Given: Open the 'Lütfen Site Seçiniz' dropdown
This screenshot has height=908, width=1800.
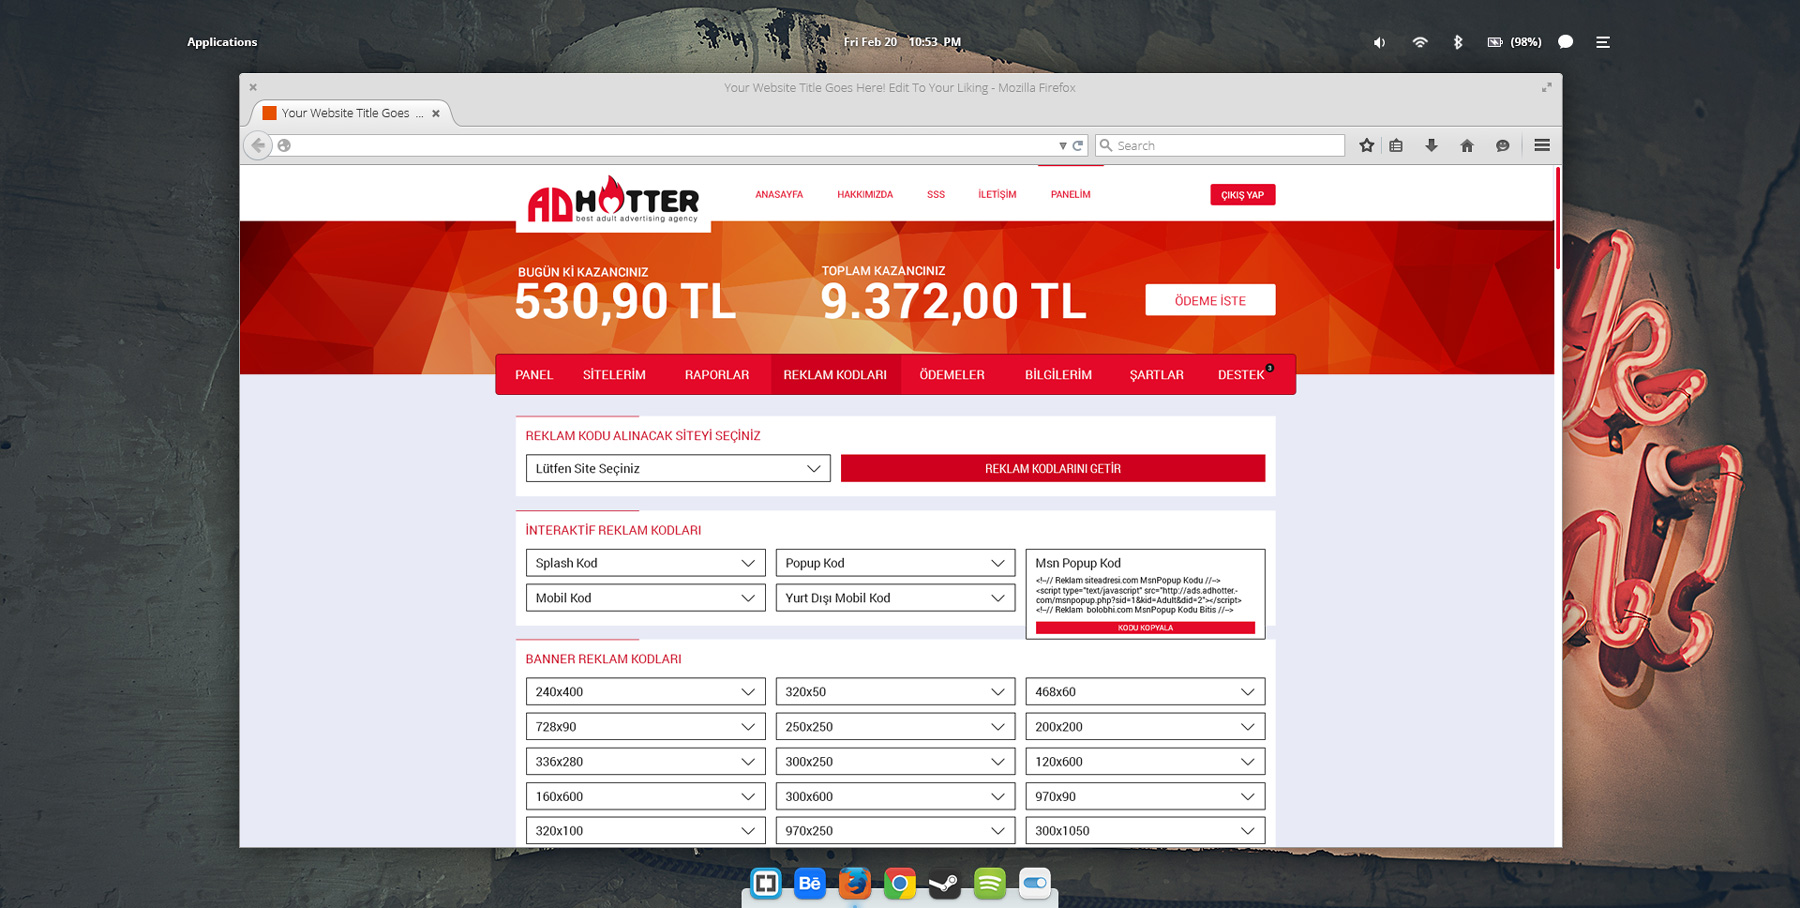Looking at the screenshot, I should click(x=678, y=468).
